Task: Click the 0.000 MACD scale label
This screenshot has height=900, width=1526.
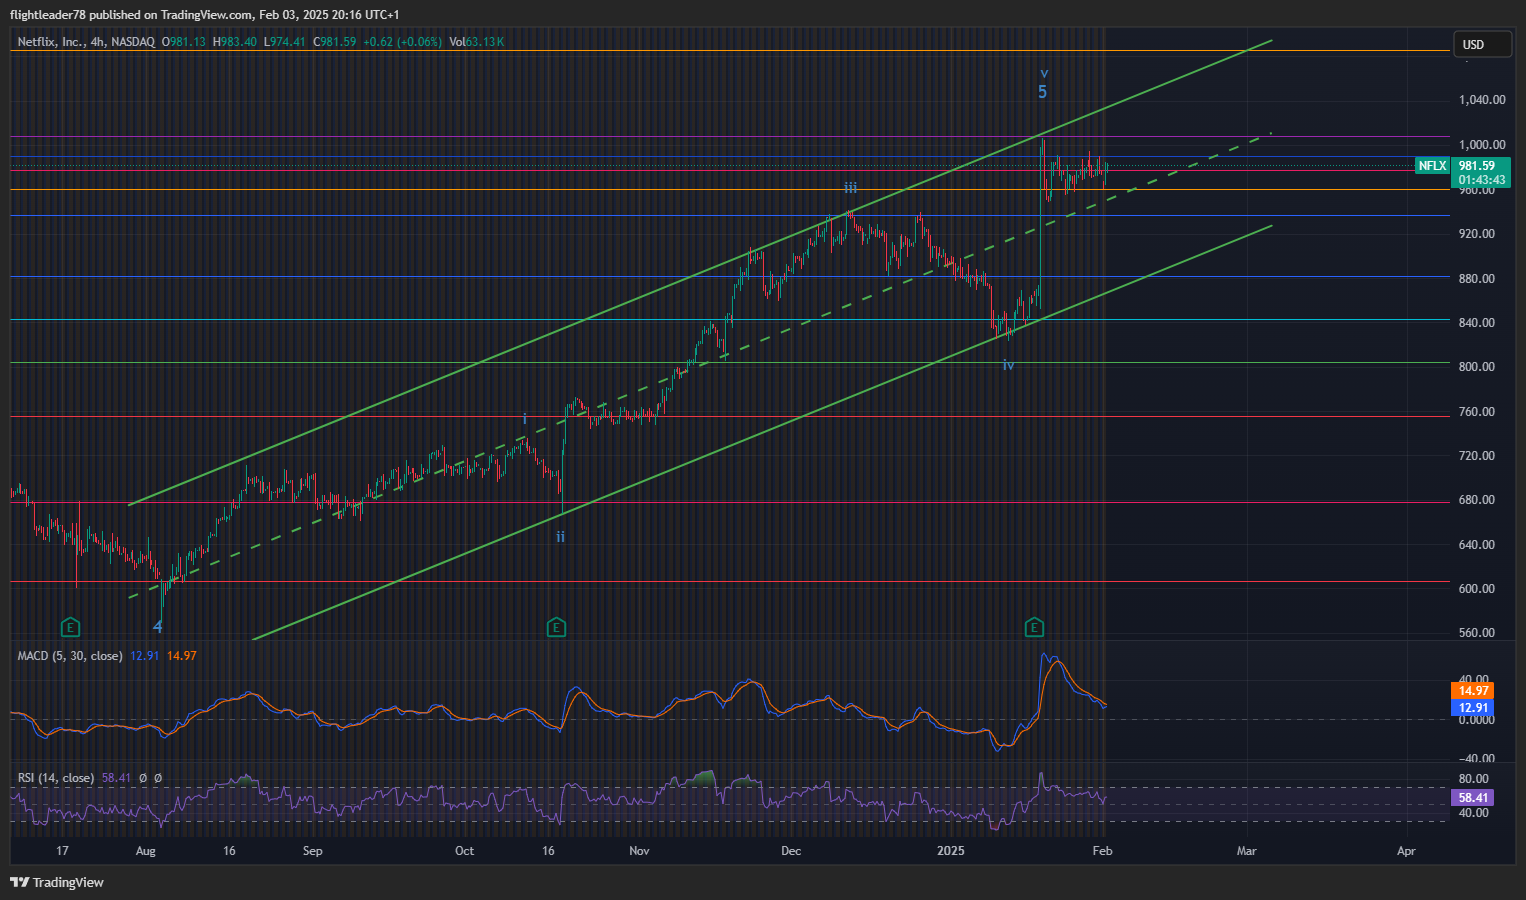Action: coord(1477,720)
